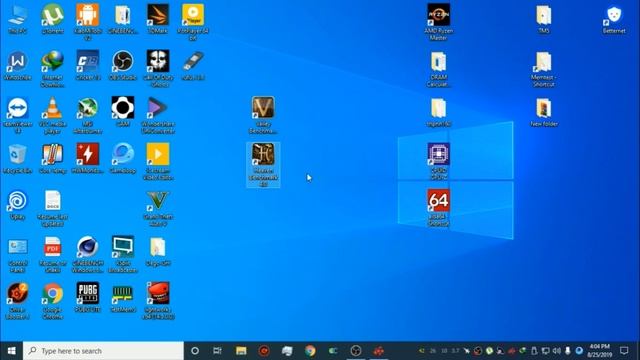Open the DRAM Calculator folder
The height and width of the screenshot is (360, 640).
(x=438, y=69)
